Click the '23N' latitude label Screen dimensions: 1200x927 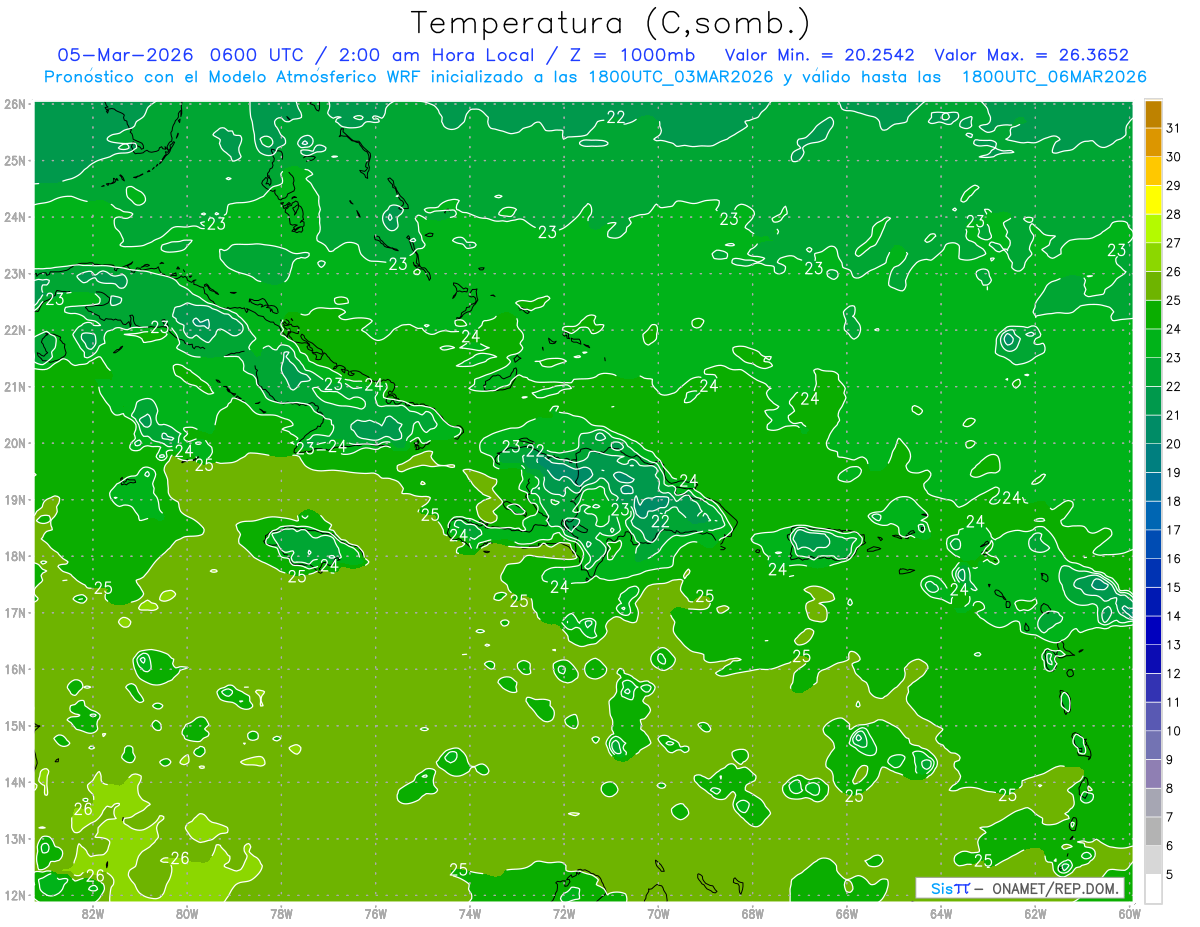click(15, 273)
